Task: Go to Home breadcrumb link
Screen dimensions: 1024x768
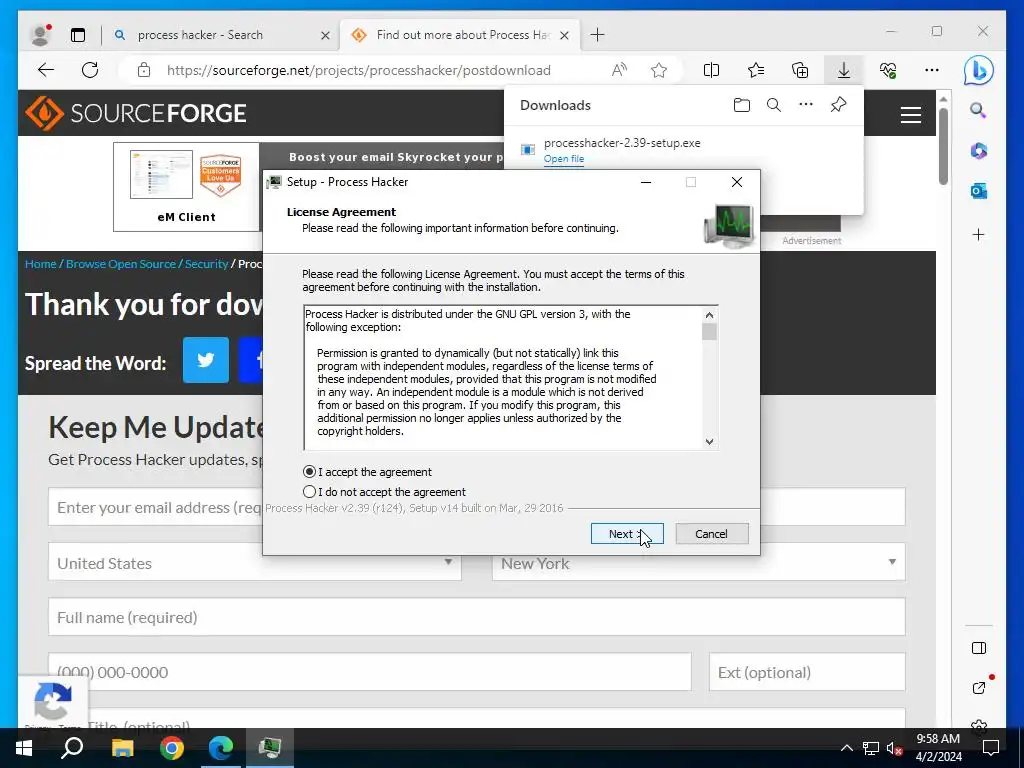Action: (x=40, y=264)
